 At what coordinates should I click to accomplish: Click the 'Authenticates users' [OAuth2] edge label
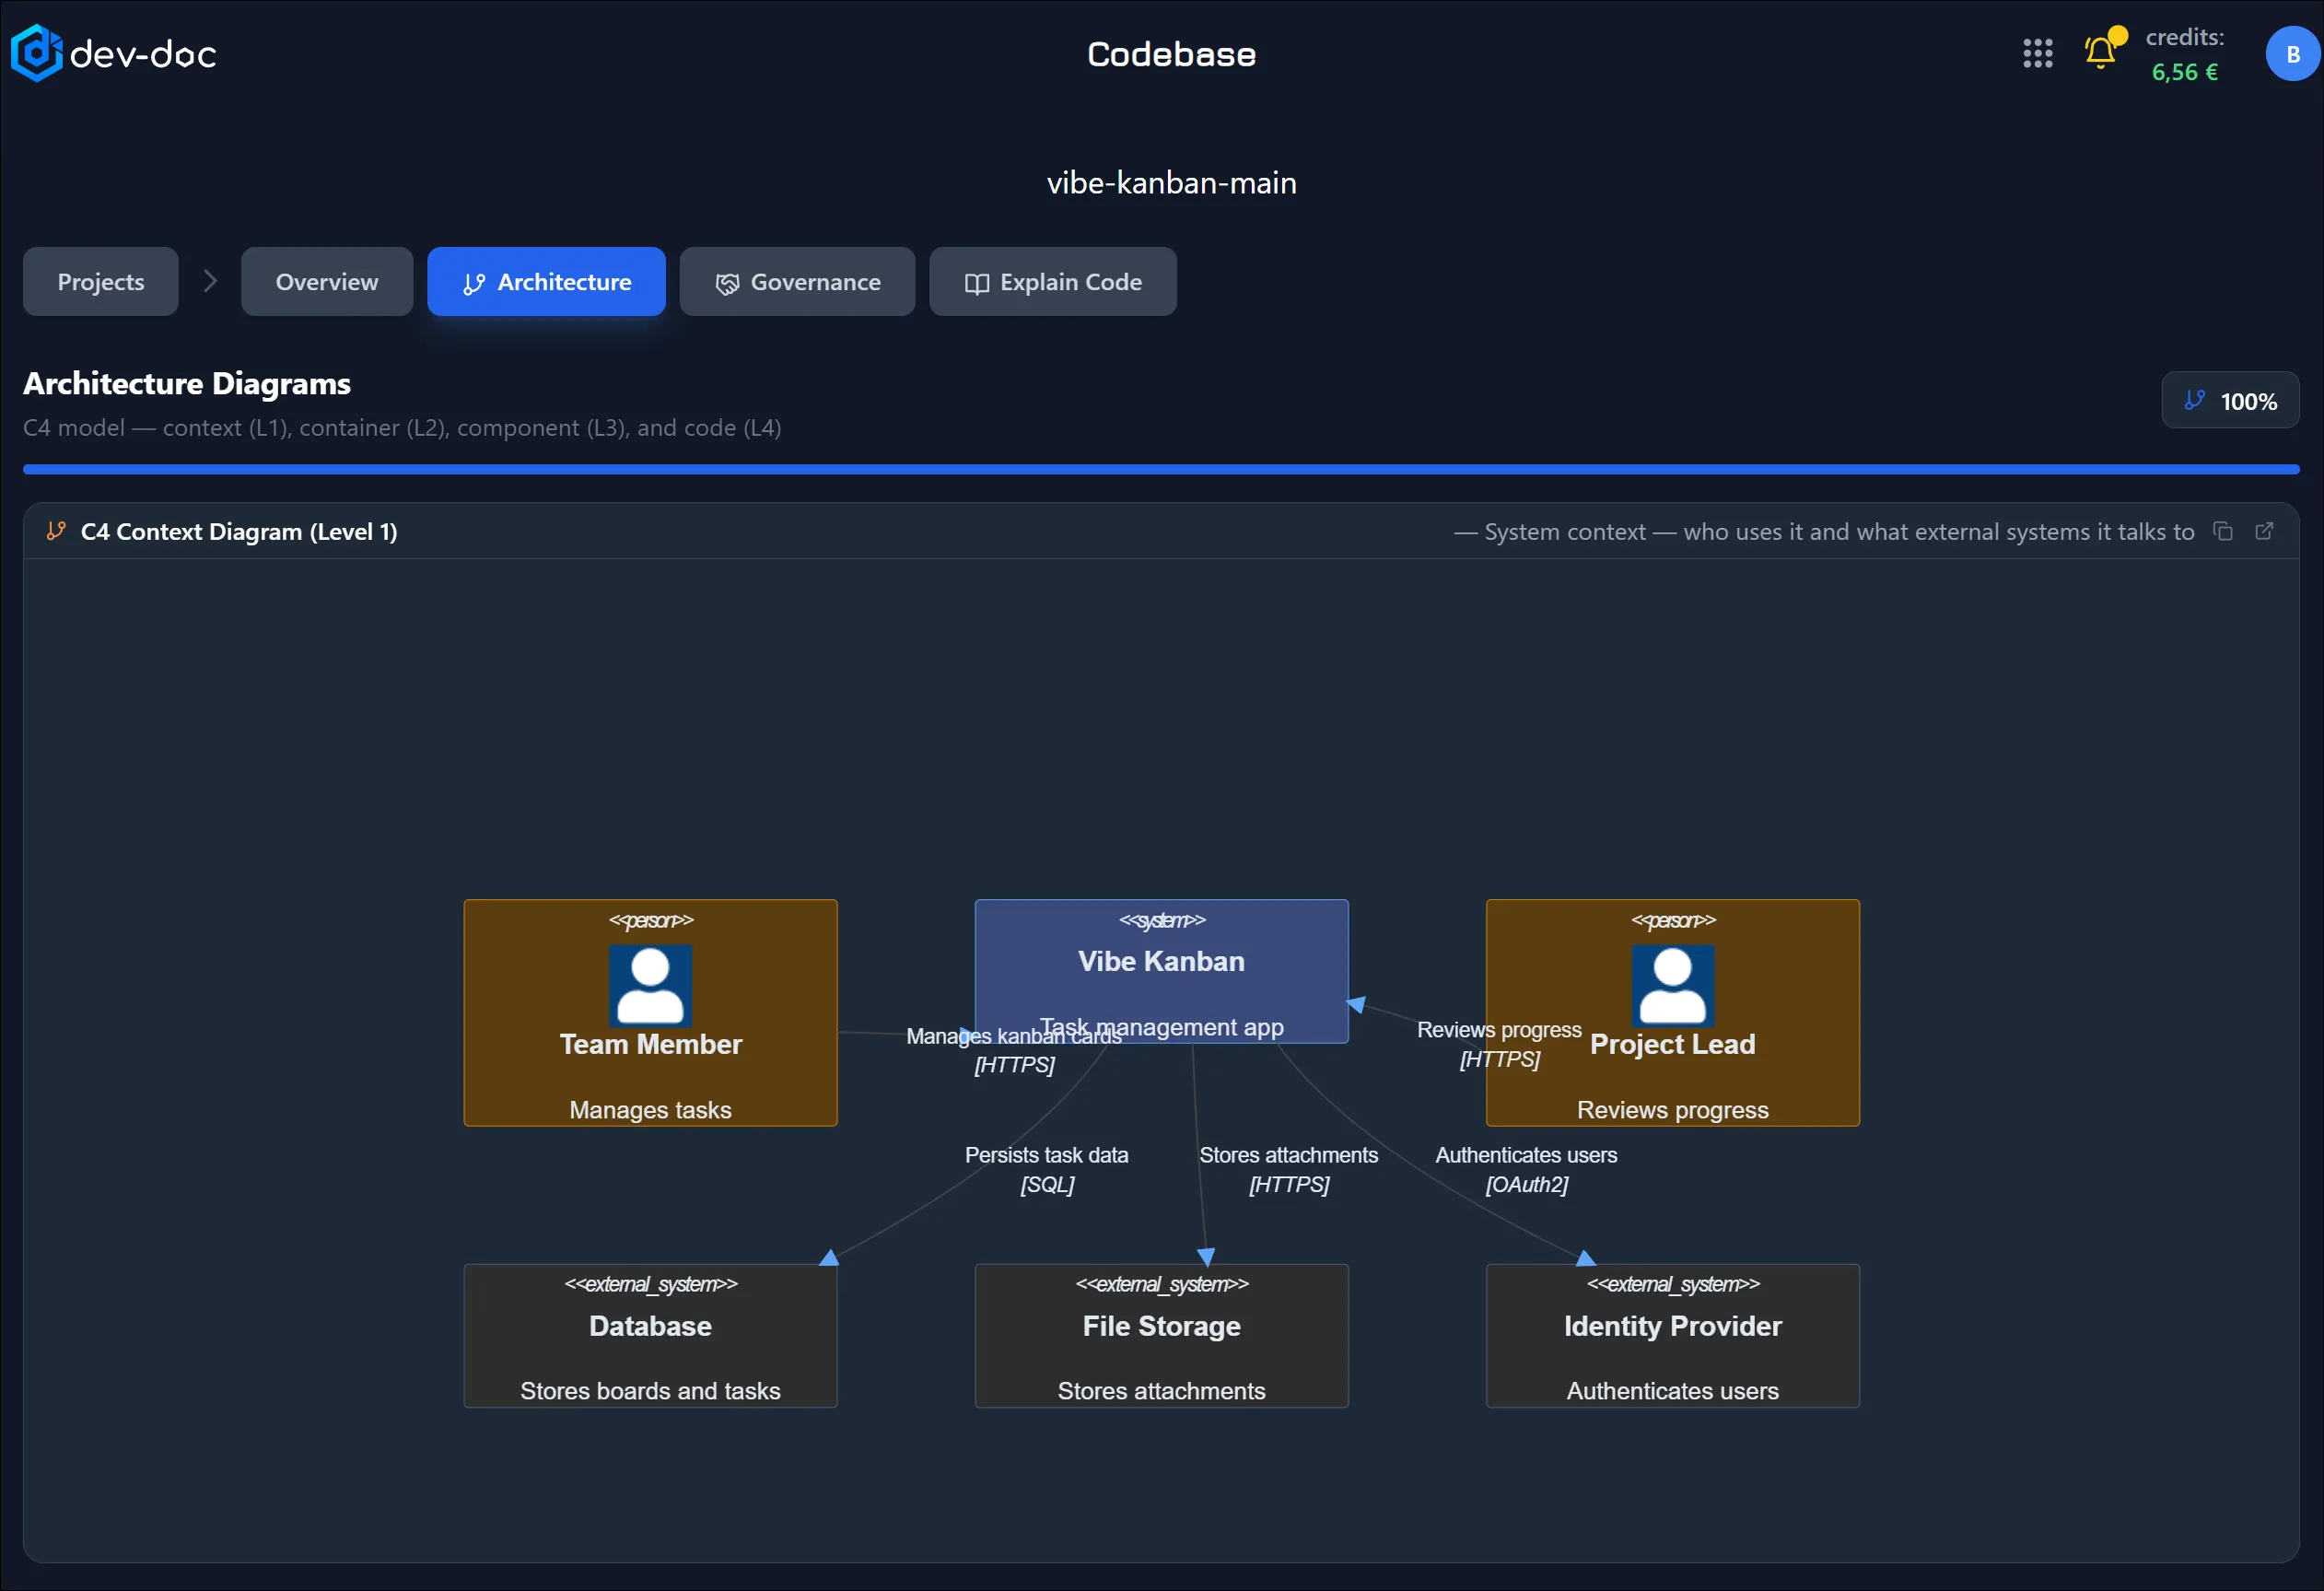click(x=1526, y=1170)
